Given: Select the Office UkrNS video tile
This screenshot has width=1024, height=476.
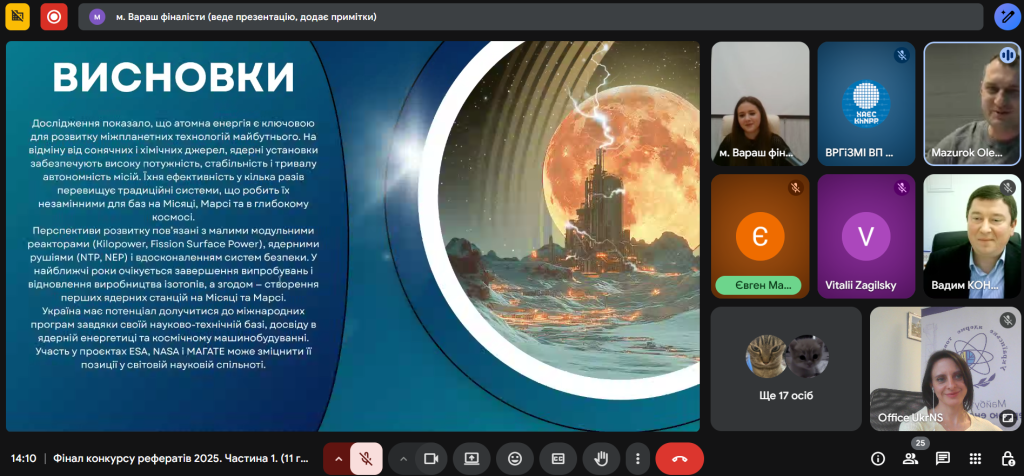Looking at the screenshot, I should pyautogui.click(x=944, y=368).
